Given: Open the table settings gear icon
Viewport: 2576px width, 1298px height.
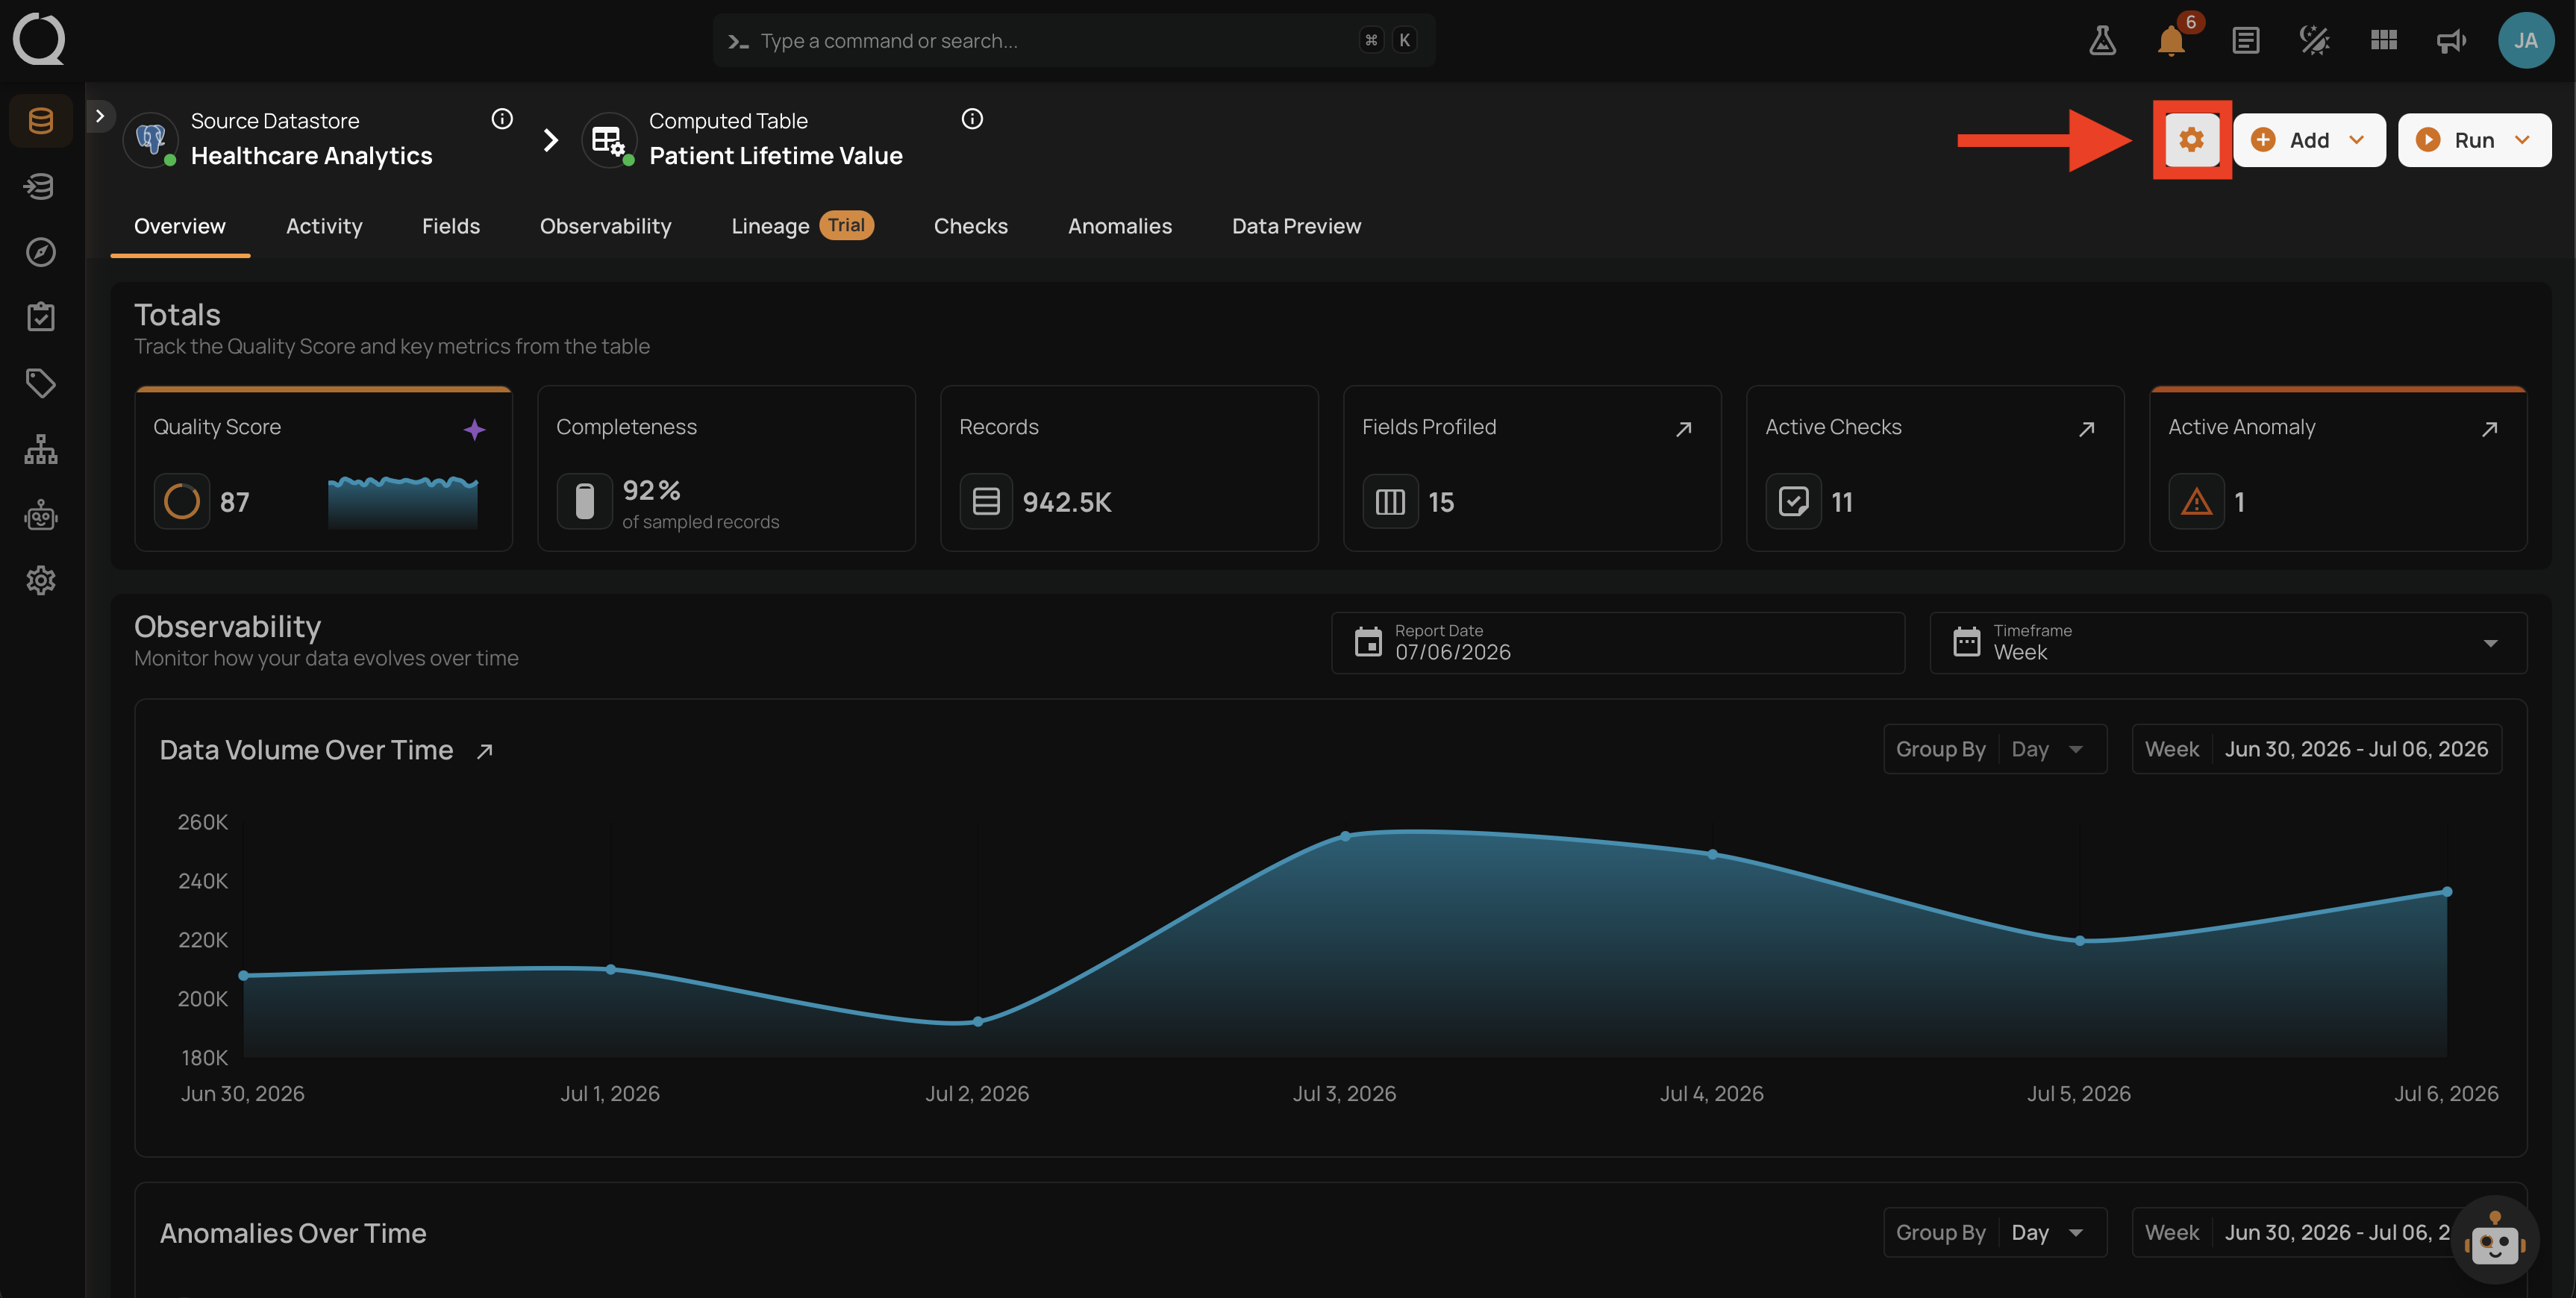Looking at the screenshot, I should pos(2191,140).
